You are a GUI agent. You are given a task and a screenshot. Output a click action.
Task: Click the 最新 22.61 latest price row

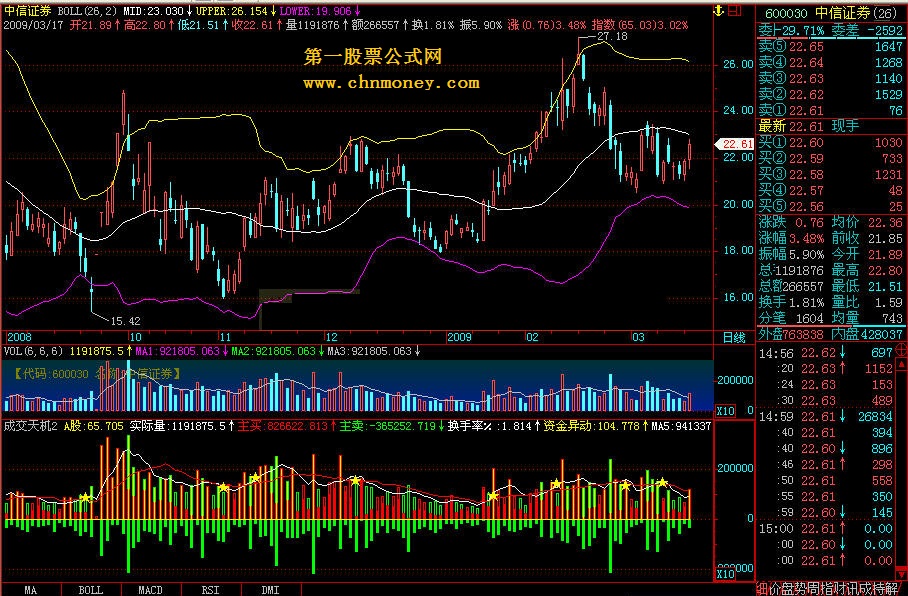791,126
